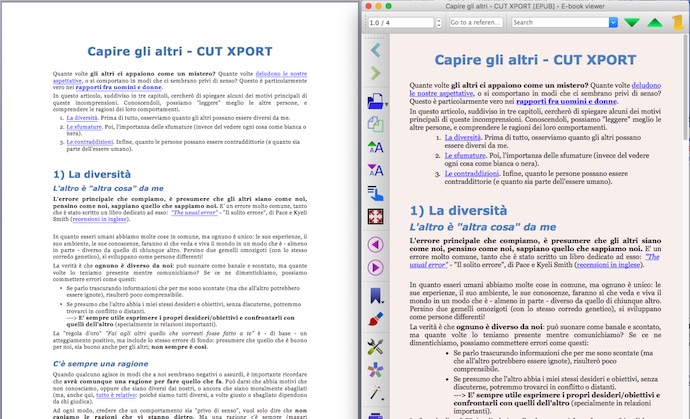The height and width of the screenshot is (419, 690).
Task: Click the magic wand theme icon
Action: click(375, 393)
